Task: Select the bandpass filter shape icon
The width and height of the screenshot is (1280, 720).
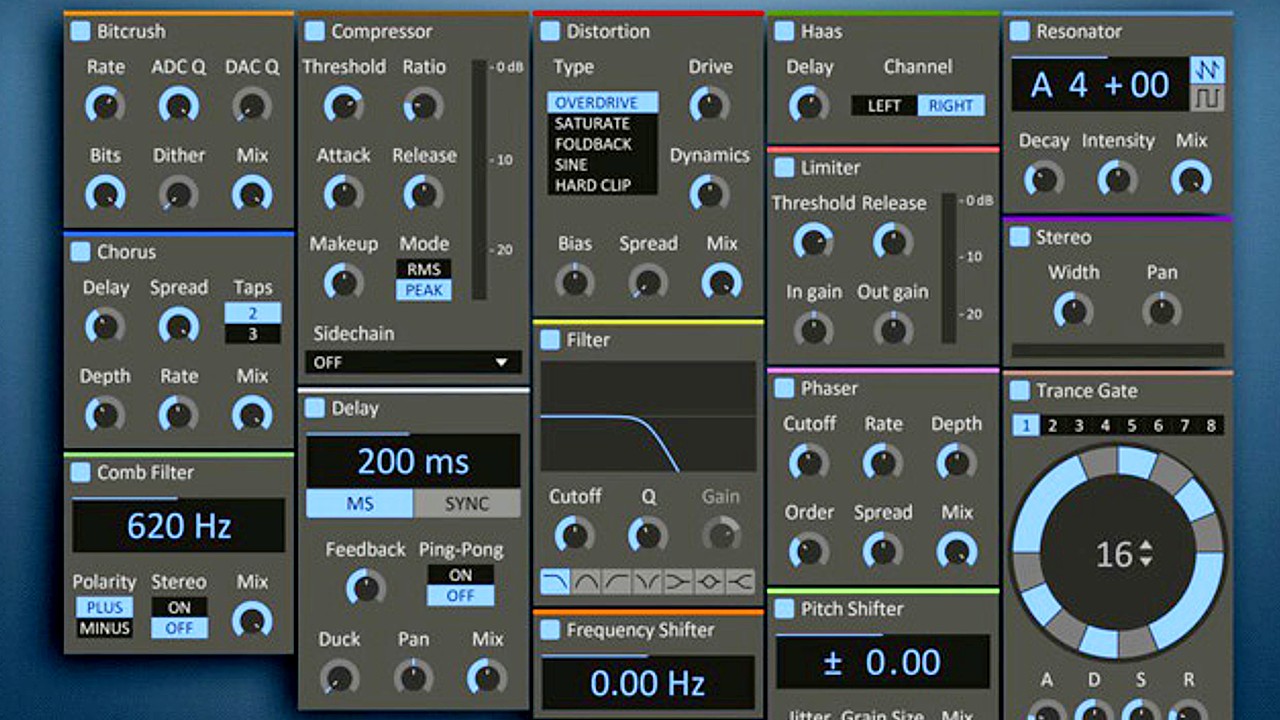Action: [x=586, y=582]
